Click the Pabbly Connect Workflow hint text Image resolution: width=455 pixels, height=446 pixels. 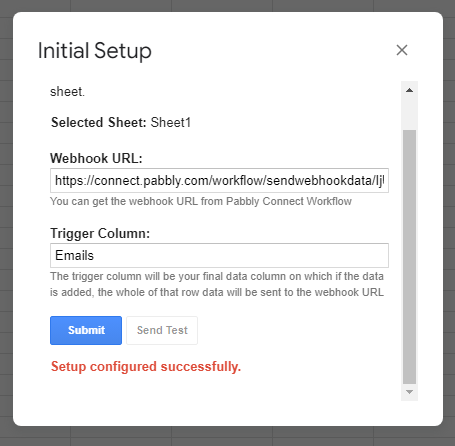[201, 201]
